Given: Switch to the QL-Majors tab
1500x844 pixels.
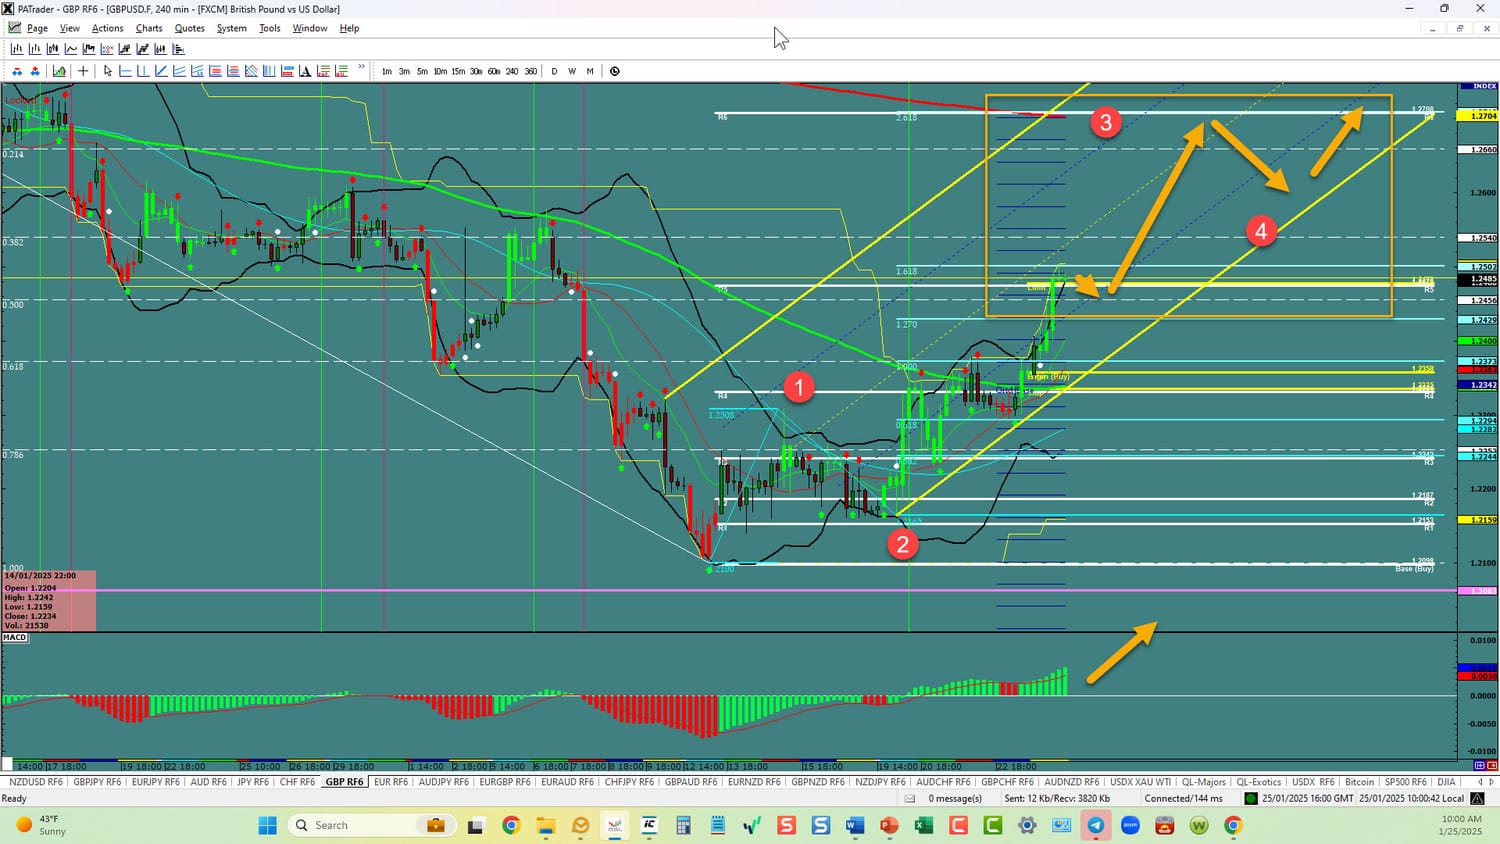Looking at the screenshot, I should pyautogui.click(x=1203, y=782).
